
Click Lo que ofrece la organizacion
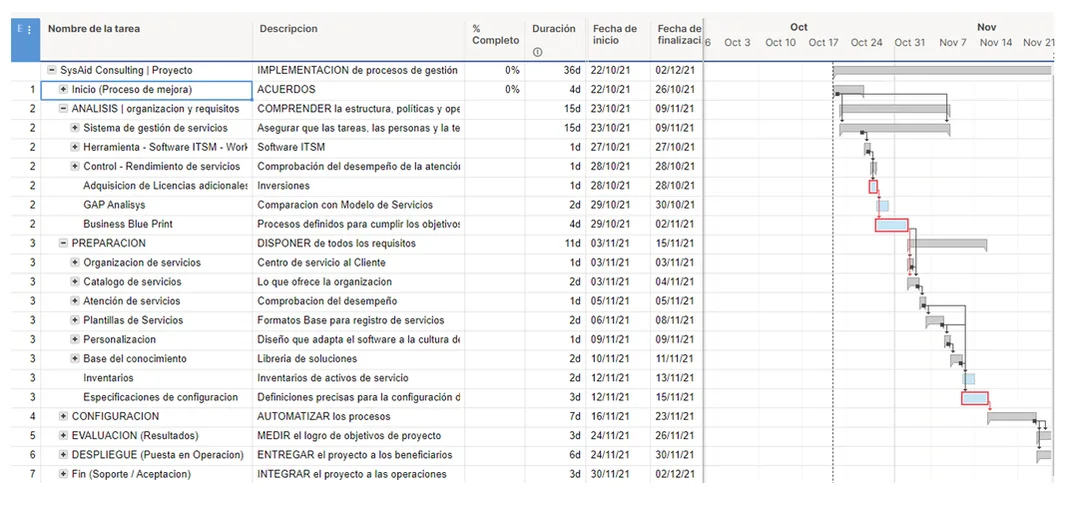(x=324, y=281)
